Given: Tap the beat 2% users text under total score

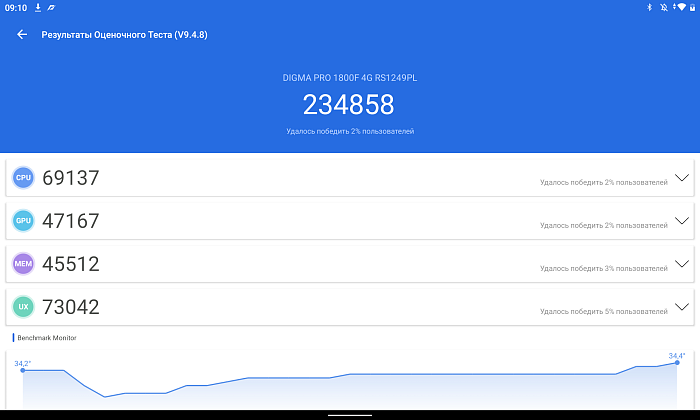Looking at the screenshot, I should [x=350, y=131].
